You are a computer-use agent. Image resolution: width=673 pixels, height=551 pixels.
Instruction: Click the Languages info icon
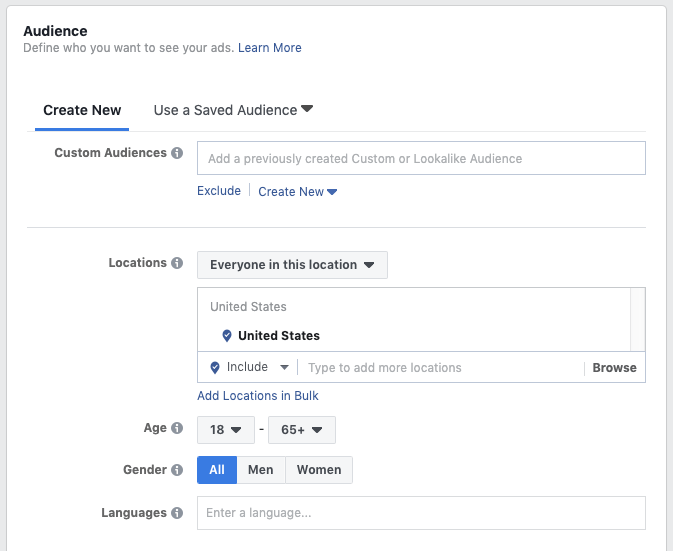point(177,513)
